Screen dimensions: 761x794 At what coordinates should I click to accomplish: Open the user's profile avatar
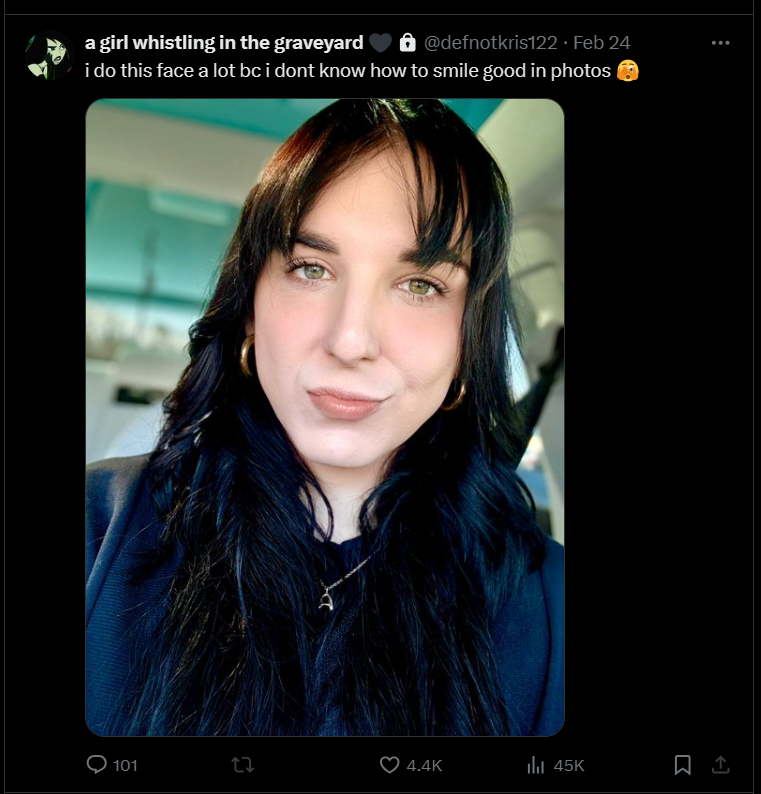(x=50, y=55)
